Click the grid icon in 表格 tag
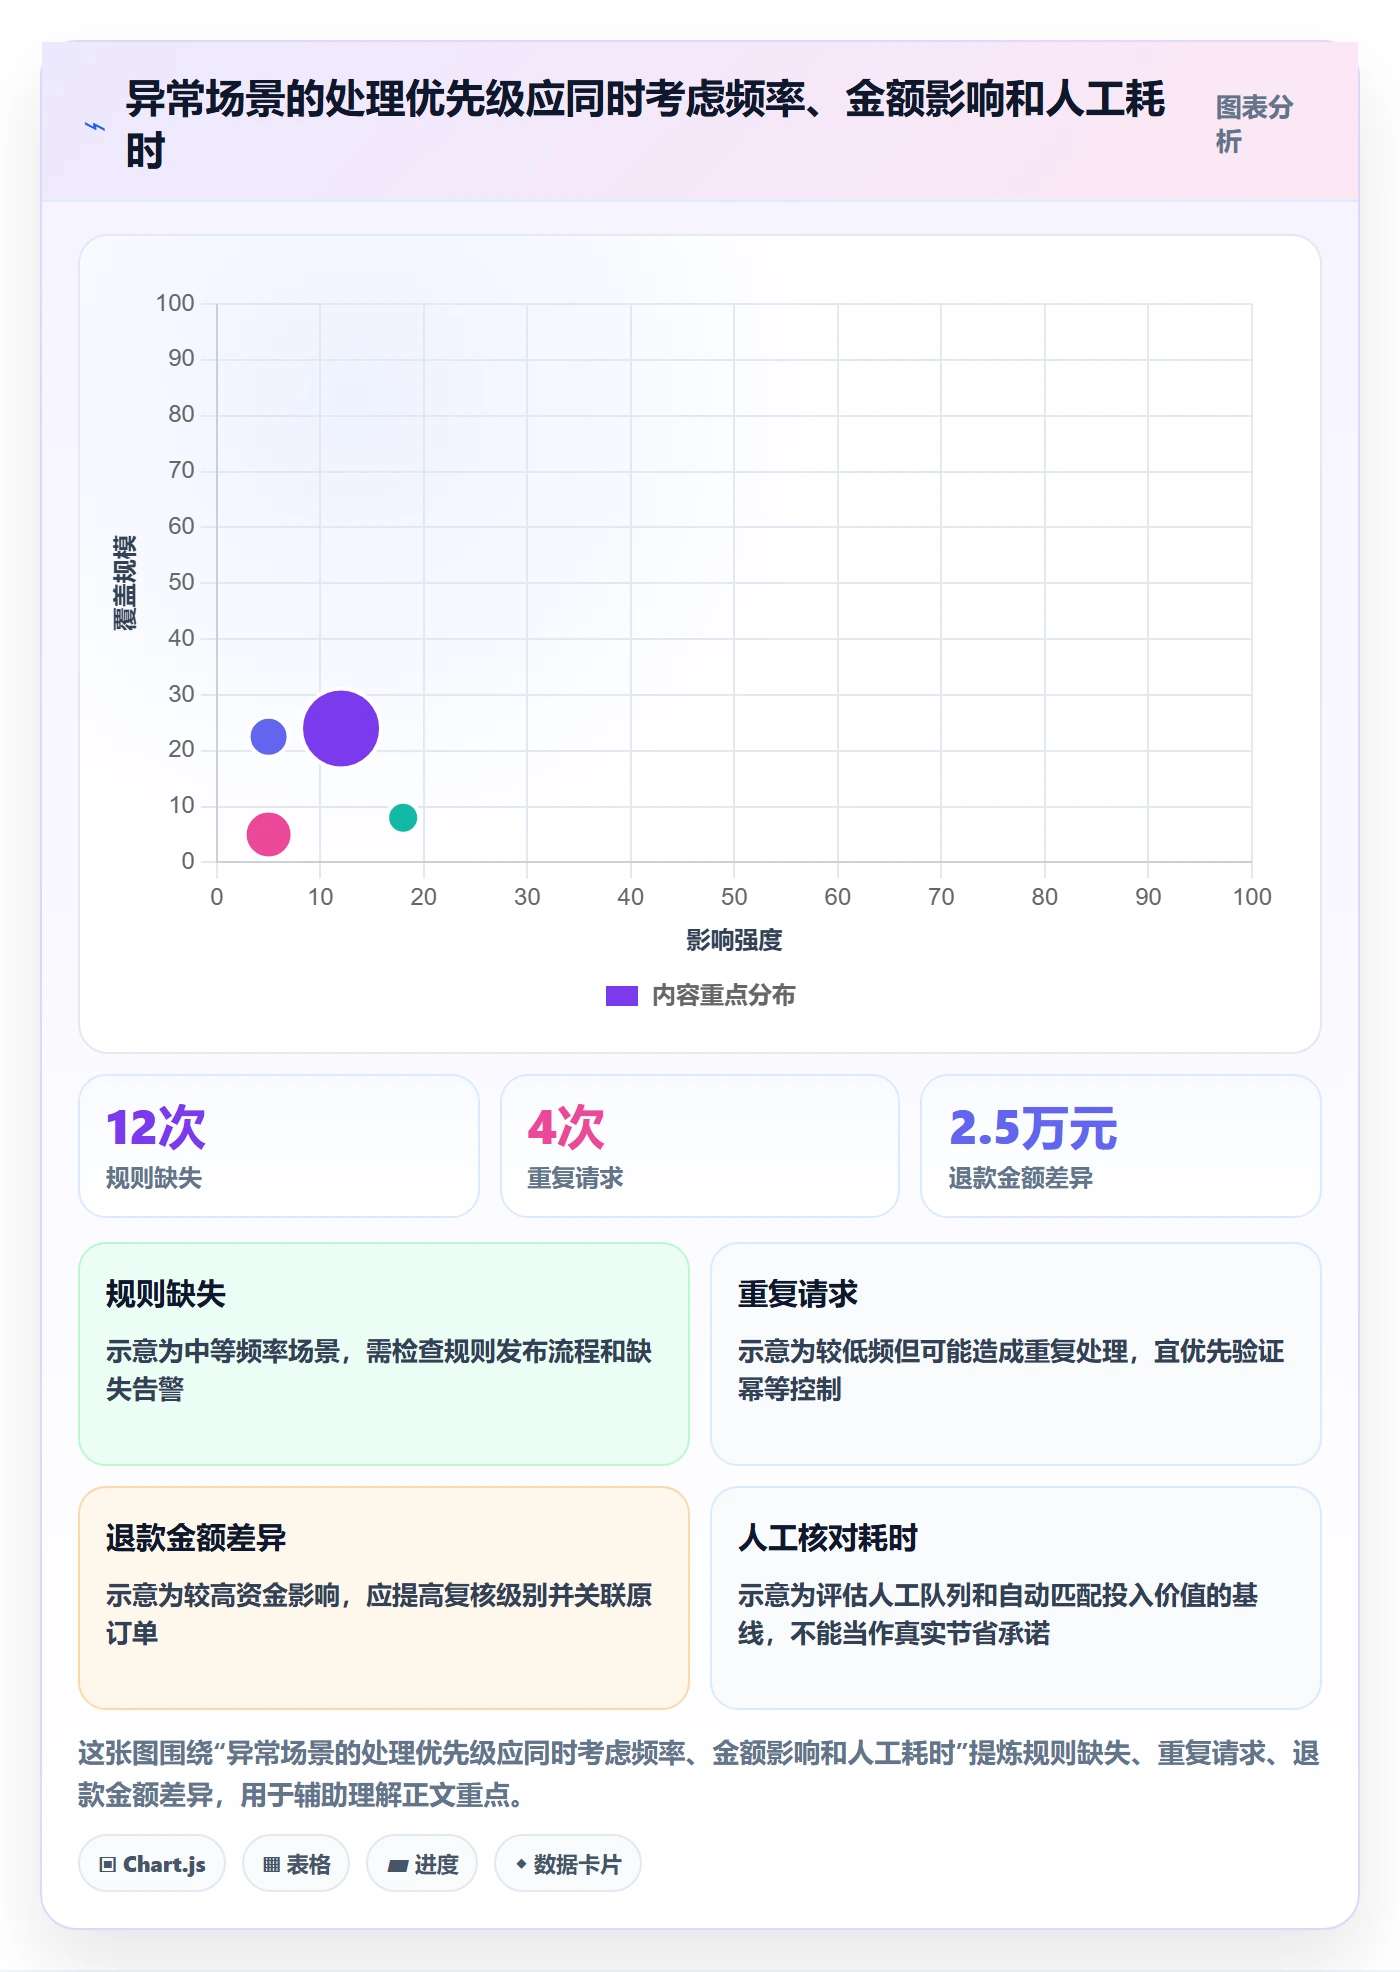1400x1972 pixels. [272, 1865]
